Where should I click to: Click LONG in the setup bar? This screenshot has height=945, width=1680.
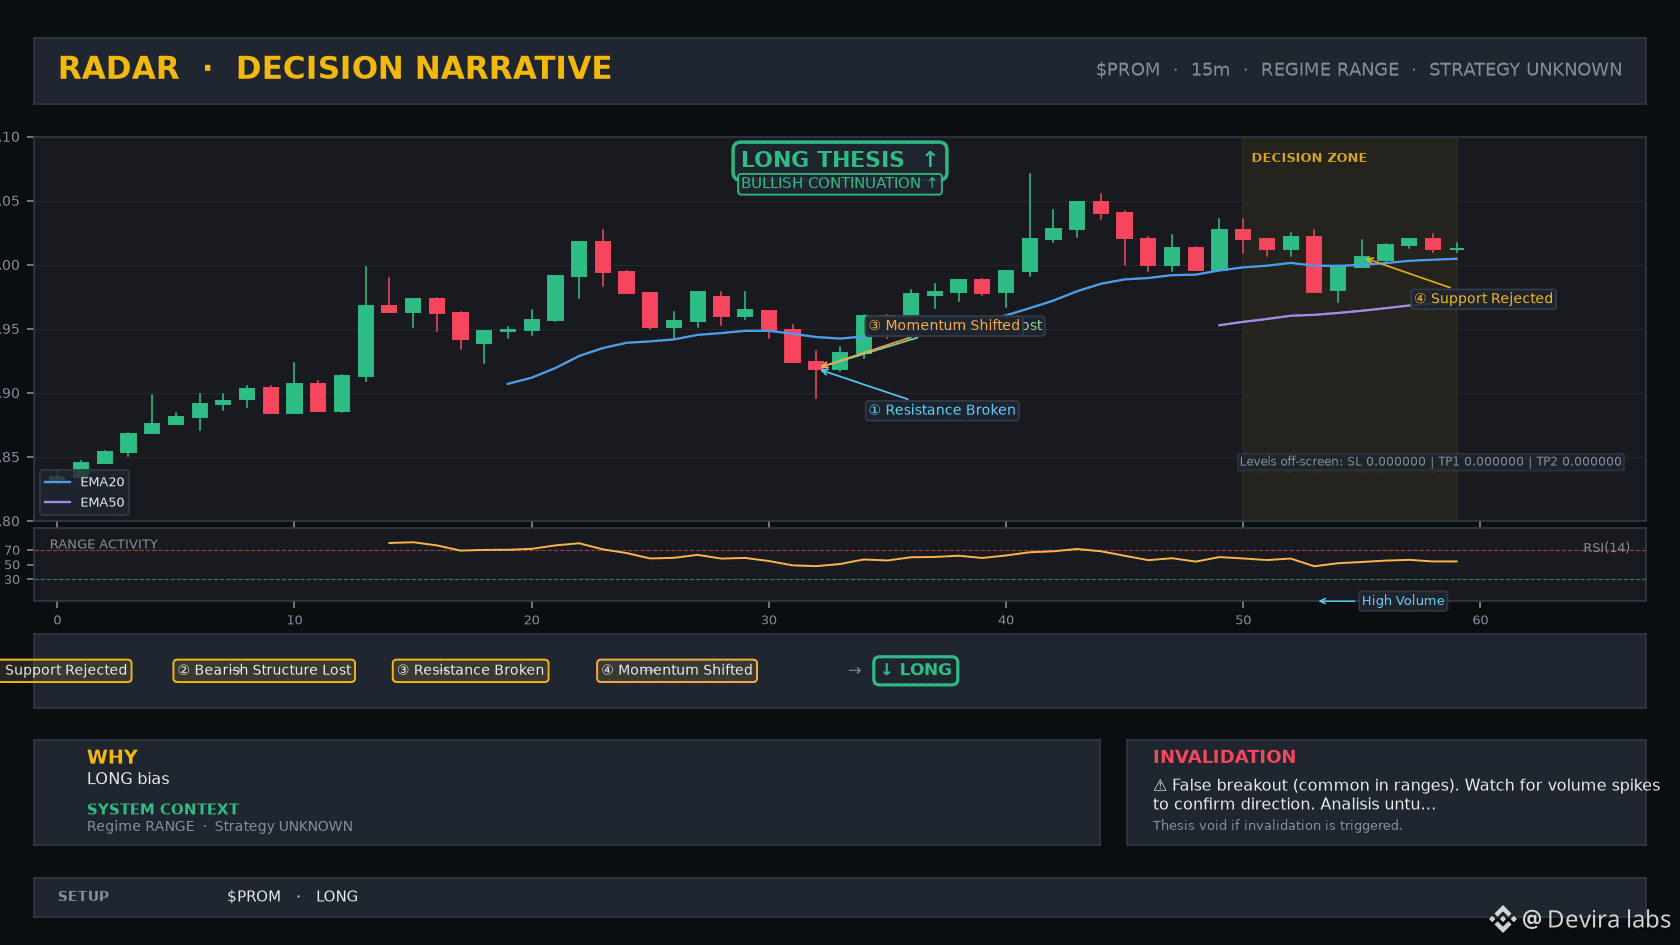pyautogui.click(x=337, y=896)
